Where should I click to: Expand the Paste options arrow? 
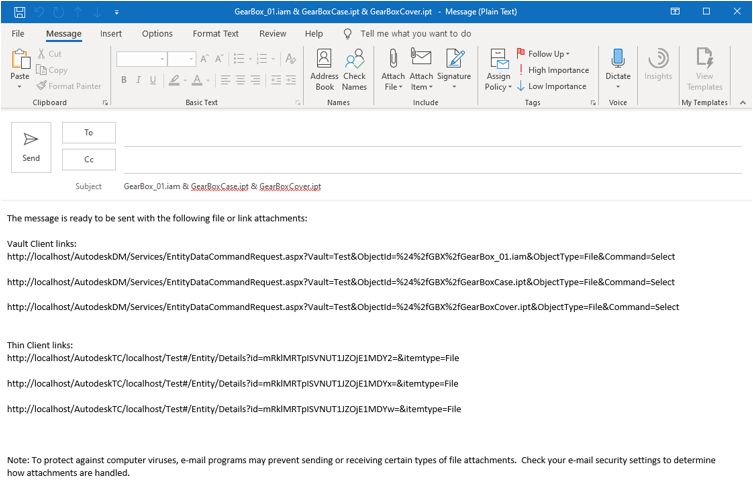[x=20, y=87]
